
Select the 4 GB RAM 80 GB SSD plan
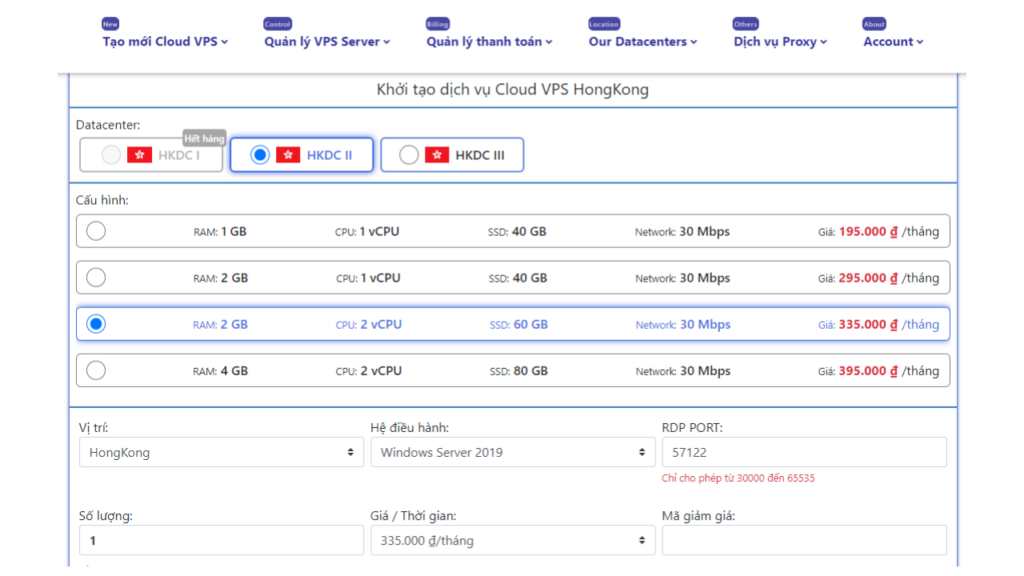(96, 370)
